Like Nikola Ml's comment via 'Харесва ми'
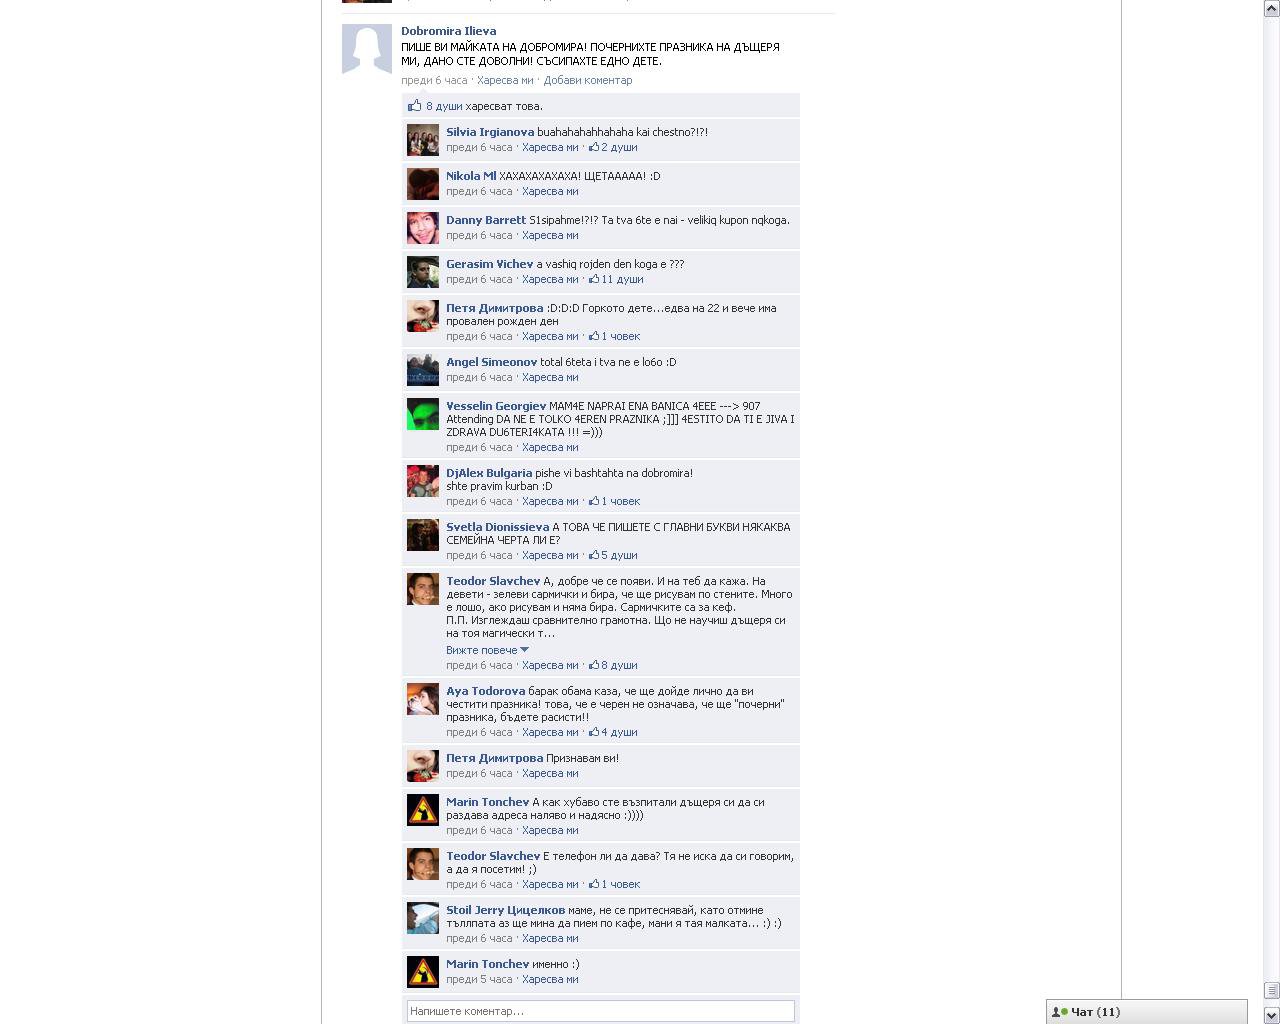Image resolution: width=1280 pixels, height=1024 pixels. click(550, 191)
